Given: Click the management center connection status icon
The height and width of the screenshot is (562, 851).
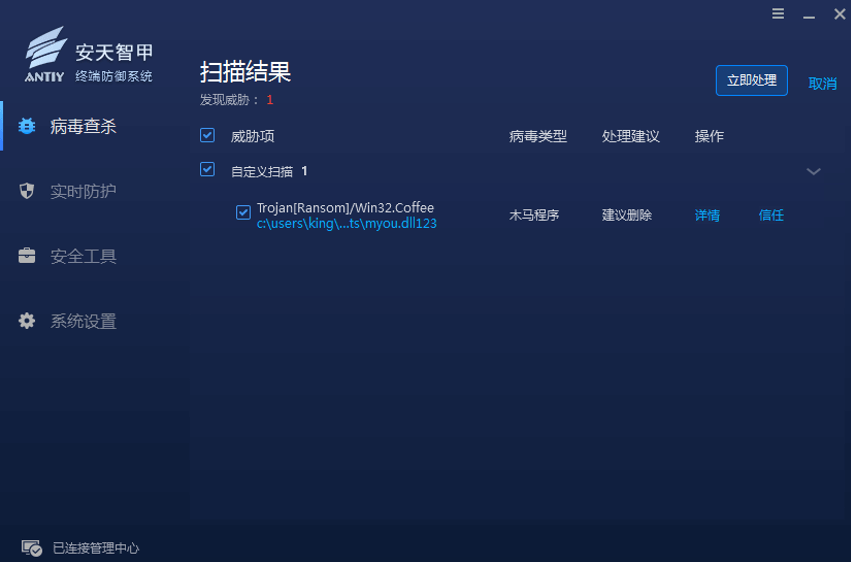Looking at the screenshot, I should pyautogui.click(x=31, y=548).
